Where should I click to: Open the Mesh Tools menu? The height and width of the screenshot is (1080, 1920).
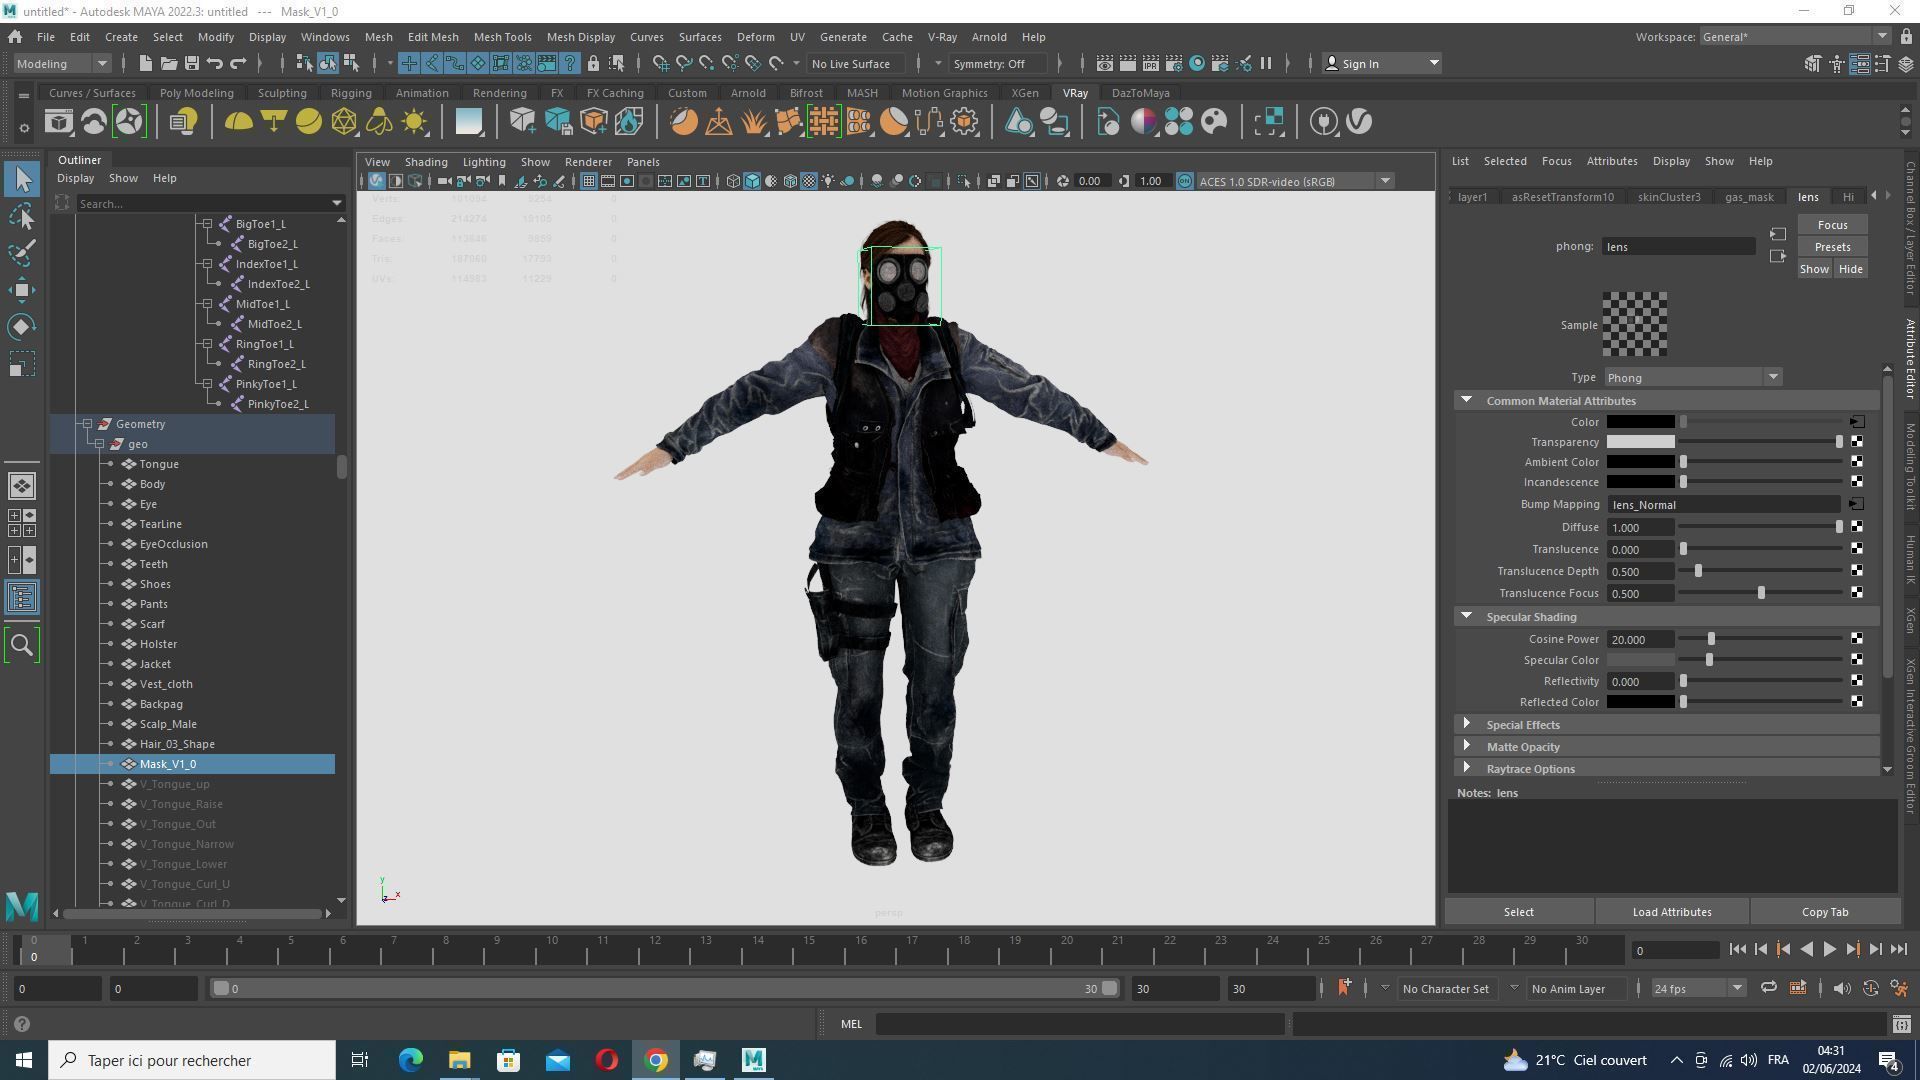click(502, 37)
